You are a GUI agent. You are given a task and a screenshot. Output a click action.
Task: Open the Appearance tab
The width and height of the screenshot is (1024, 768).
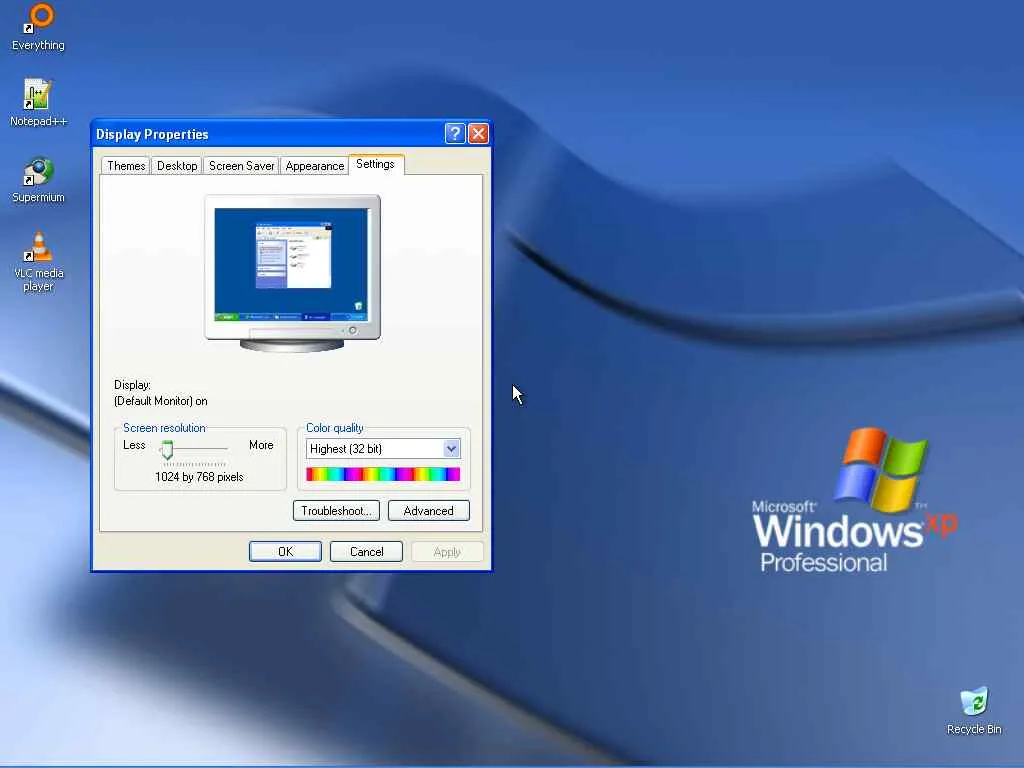point(315,166)
